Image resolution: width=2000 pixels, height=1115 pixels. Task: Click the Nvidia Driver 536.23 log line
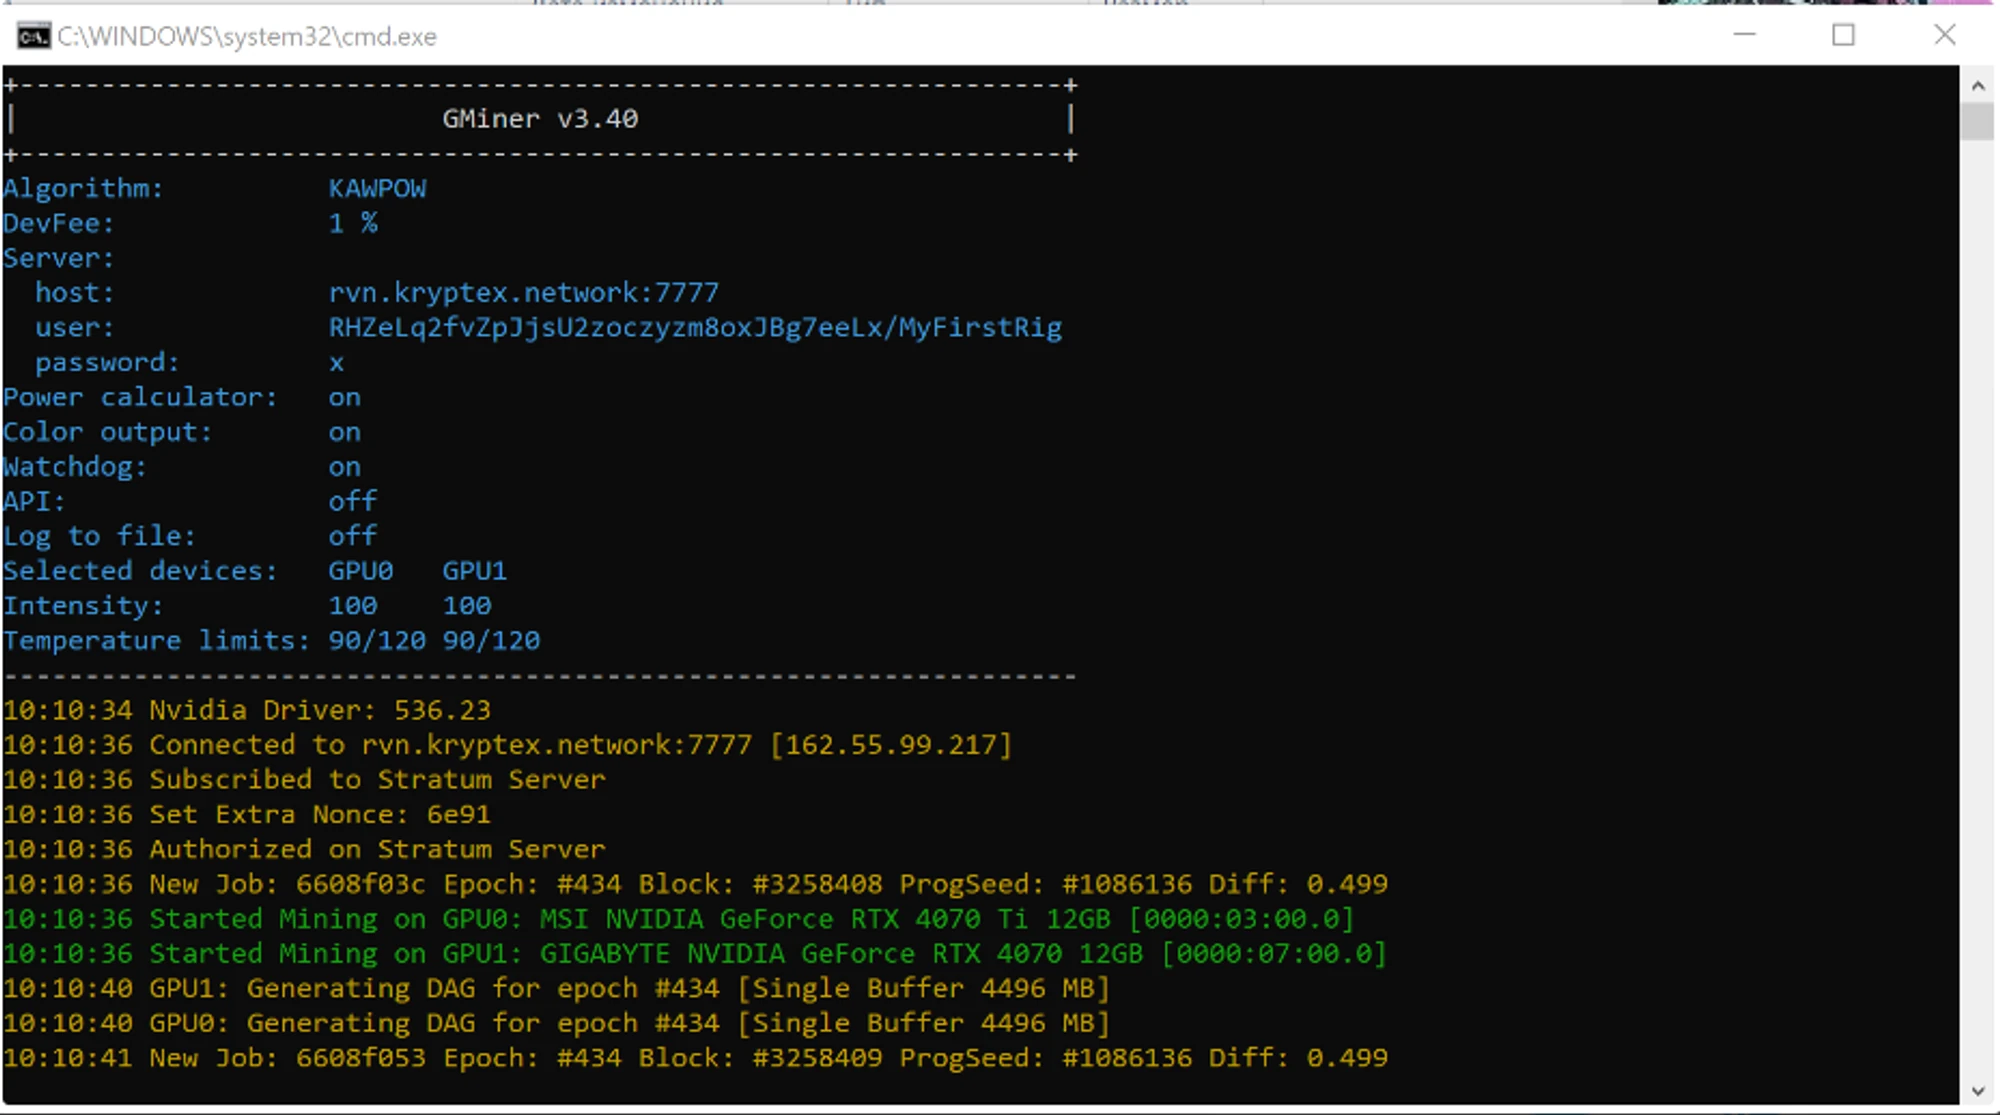pos(247,710)
